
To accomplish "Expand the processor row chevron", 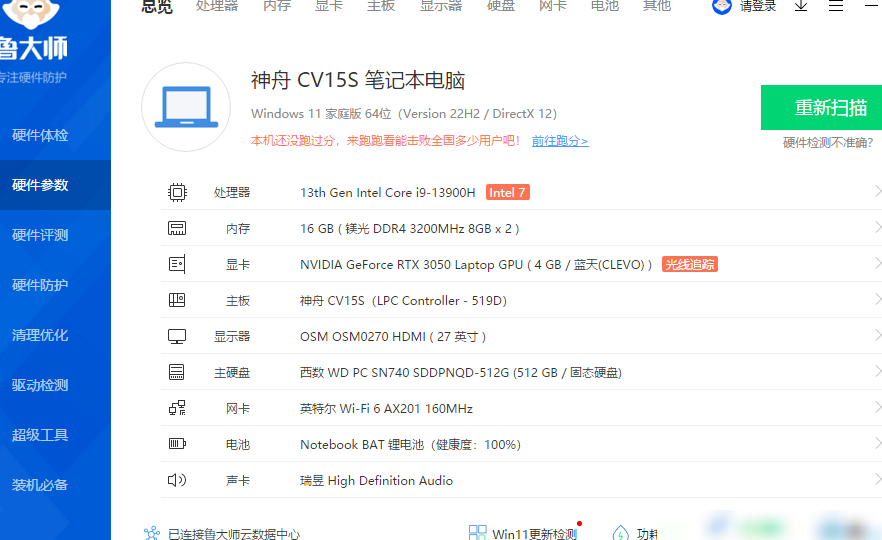I will click(x=878, y=191).
